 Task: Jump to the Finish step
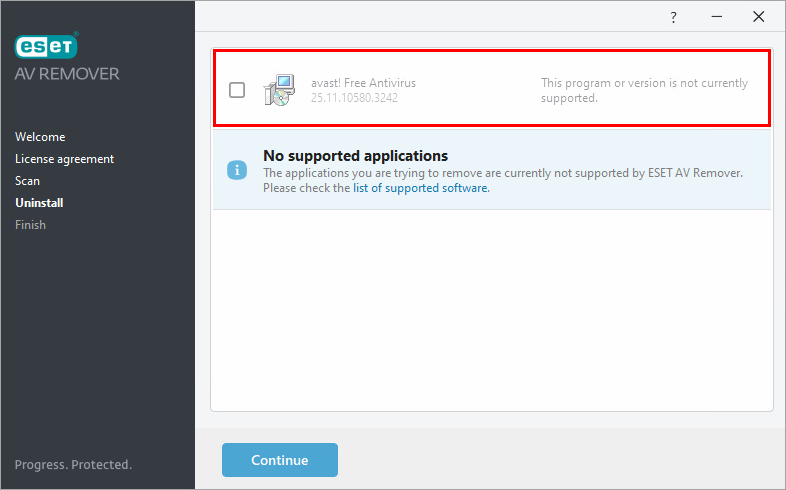pos(30,225)
